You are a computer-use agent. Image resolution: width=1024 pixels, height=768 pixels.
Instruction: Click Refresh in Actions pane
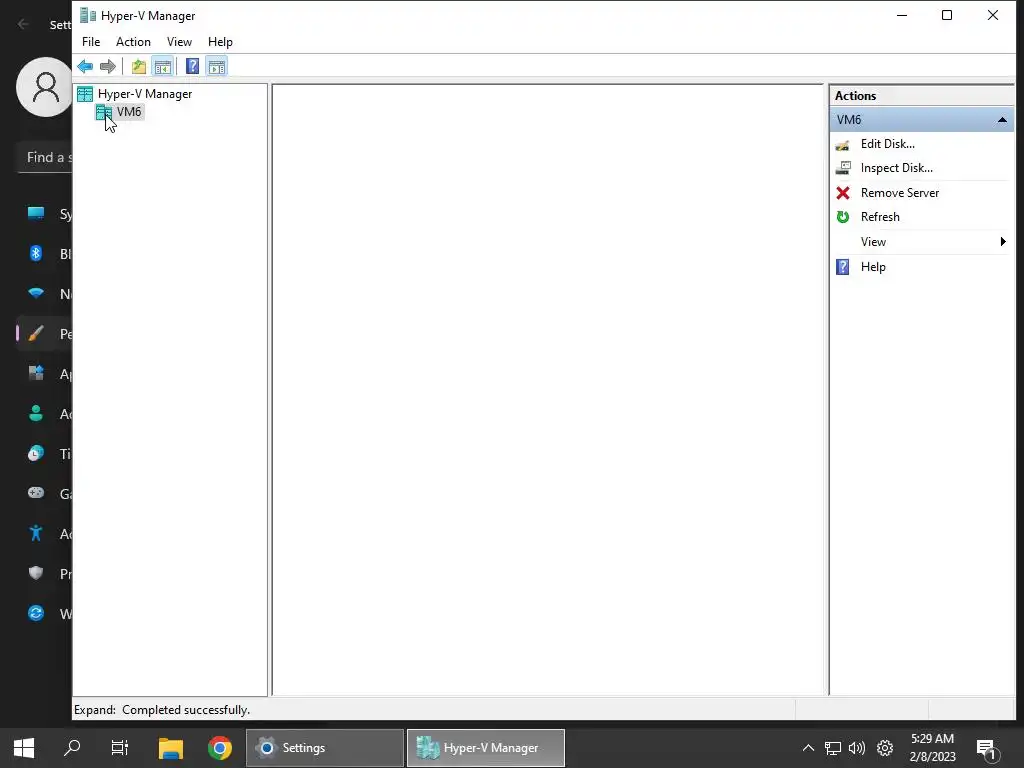coord(880,217)
